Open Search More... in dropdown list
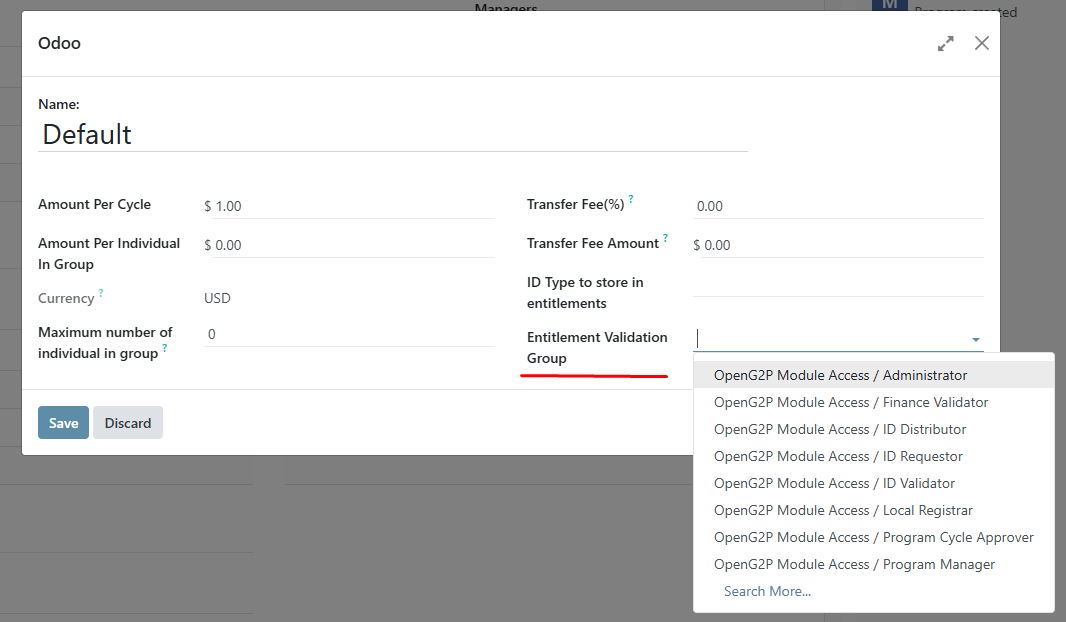1066x622 pixels. (767, 591)
